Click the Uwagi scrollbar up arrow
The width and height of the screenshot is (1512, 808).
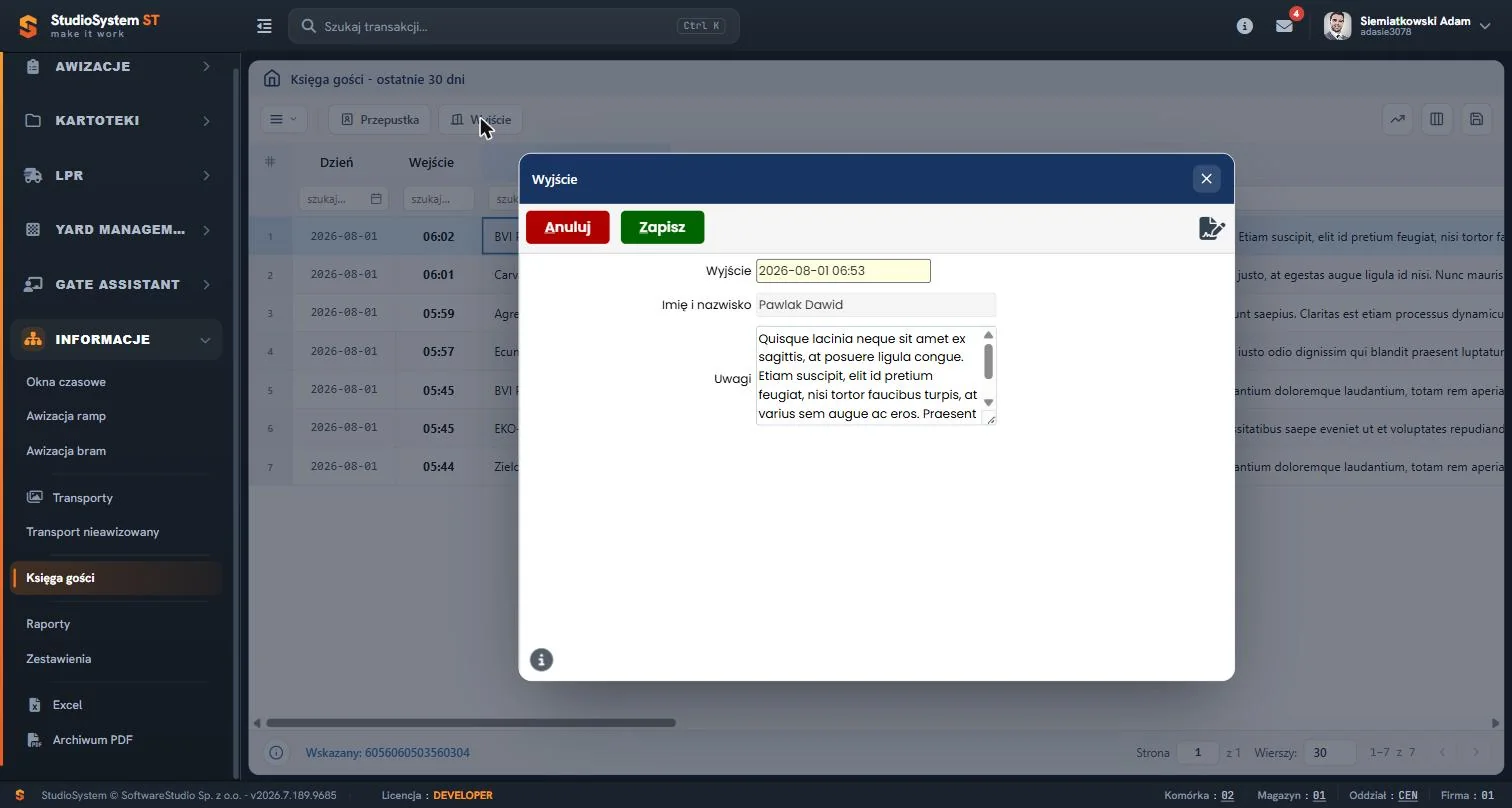click(988, 335)
